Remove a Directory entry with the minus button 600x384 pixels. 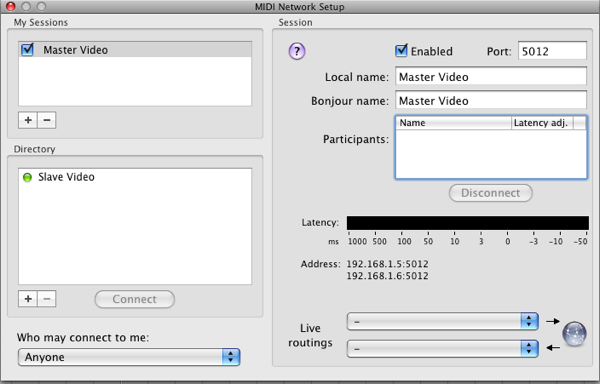click(47, 299)
